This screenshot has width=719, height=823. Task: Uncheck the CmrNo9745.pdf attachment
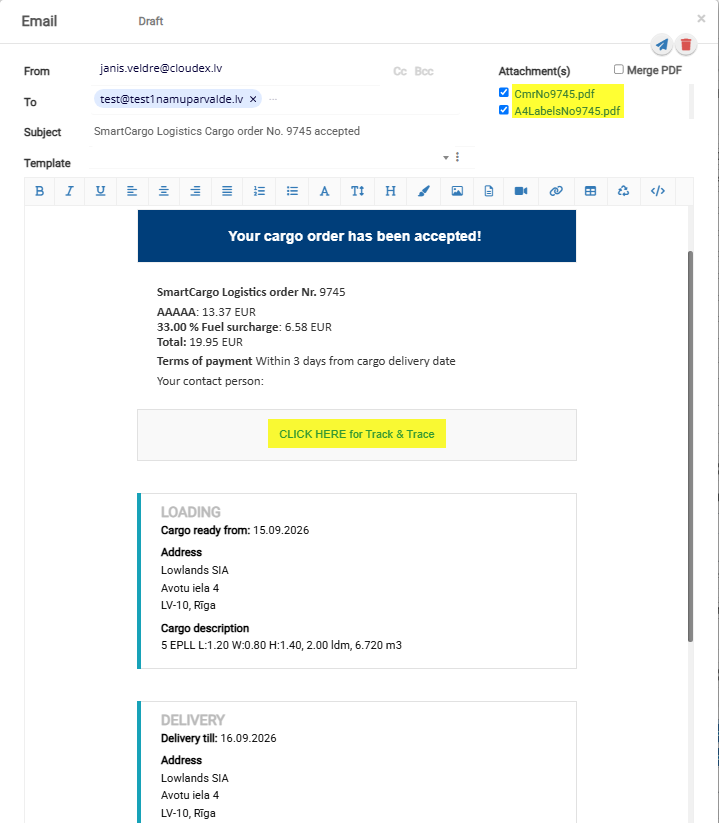point(504,93)
